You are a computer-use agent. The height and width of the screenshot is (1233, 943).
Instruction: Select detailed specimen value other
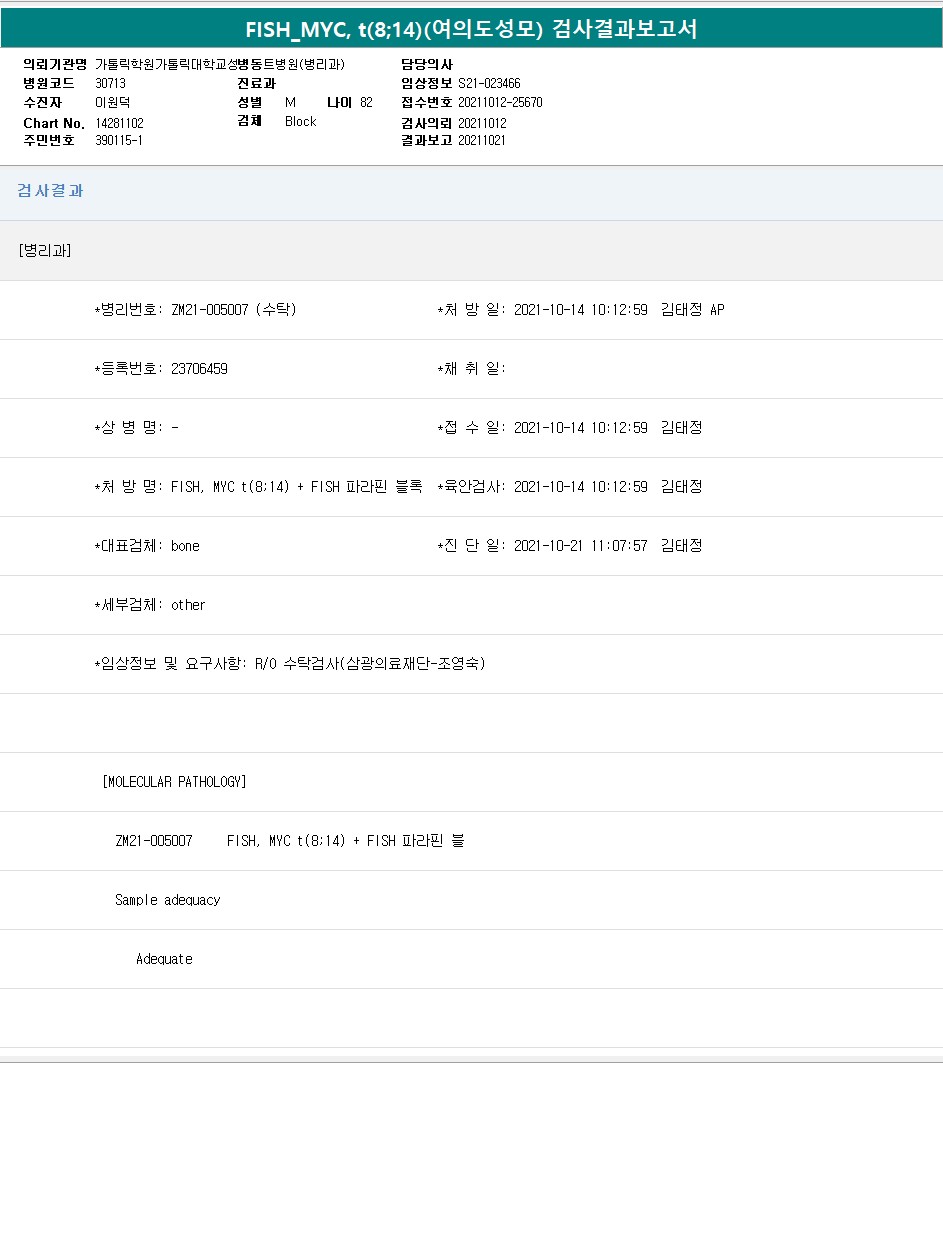[188, 605]
